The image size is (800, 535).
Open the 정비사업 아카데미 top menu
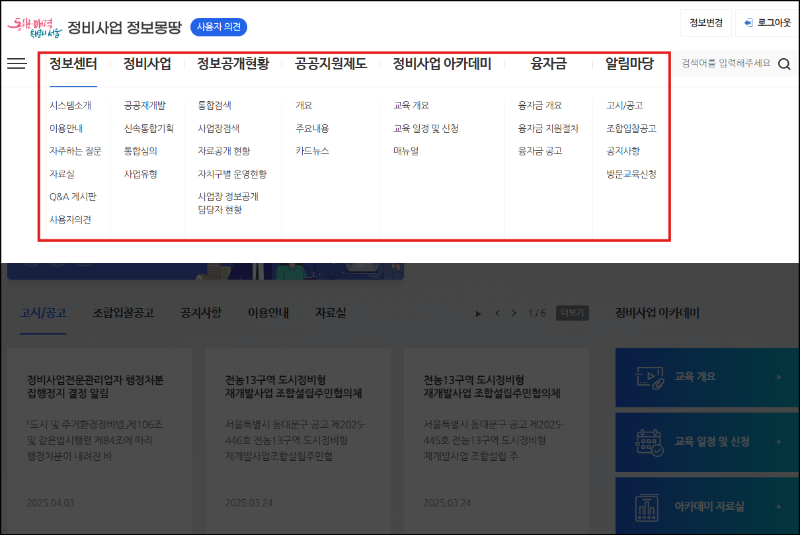[442, 64]
